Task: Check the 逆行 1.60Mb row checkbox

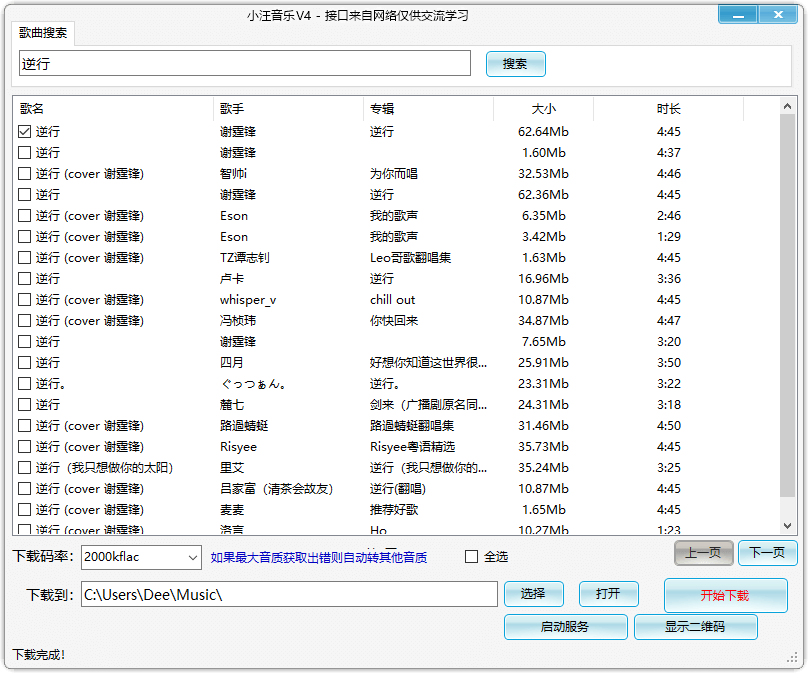Action: [24, 153]
